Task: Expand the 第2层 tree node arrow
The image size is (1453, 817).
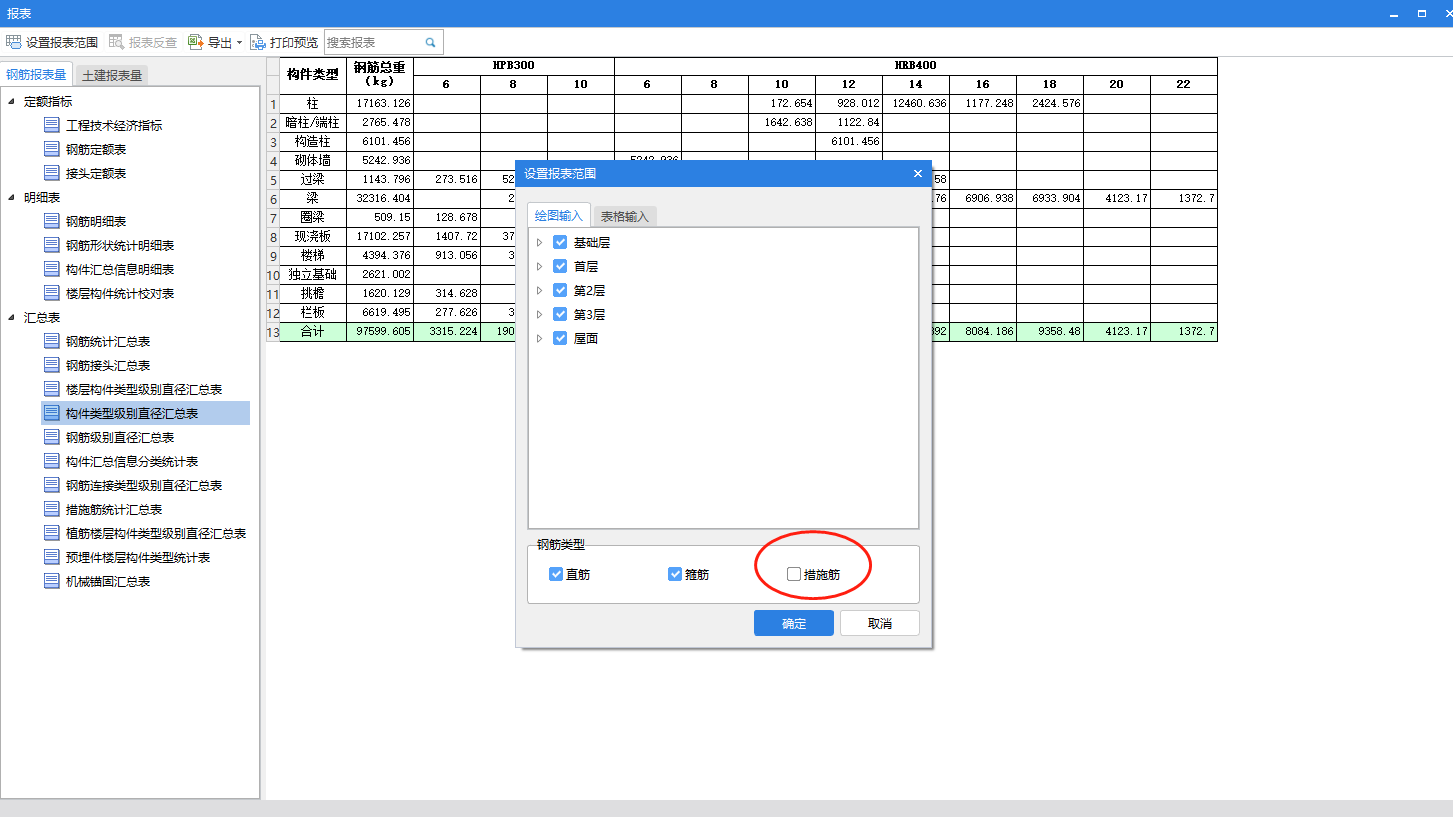Action: click(540, 290)
